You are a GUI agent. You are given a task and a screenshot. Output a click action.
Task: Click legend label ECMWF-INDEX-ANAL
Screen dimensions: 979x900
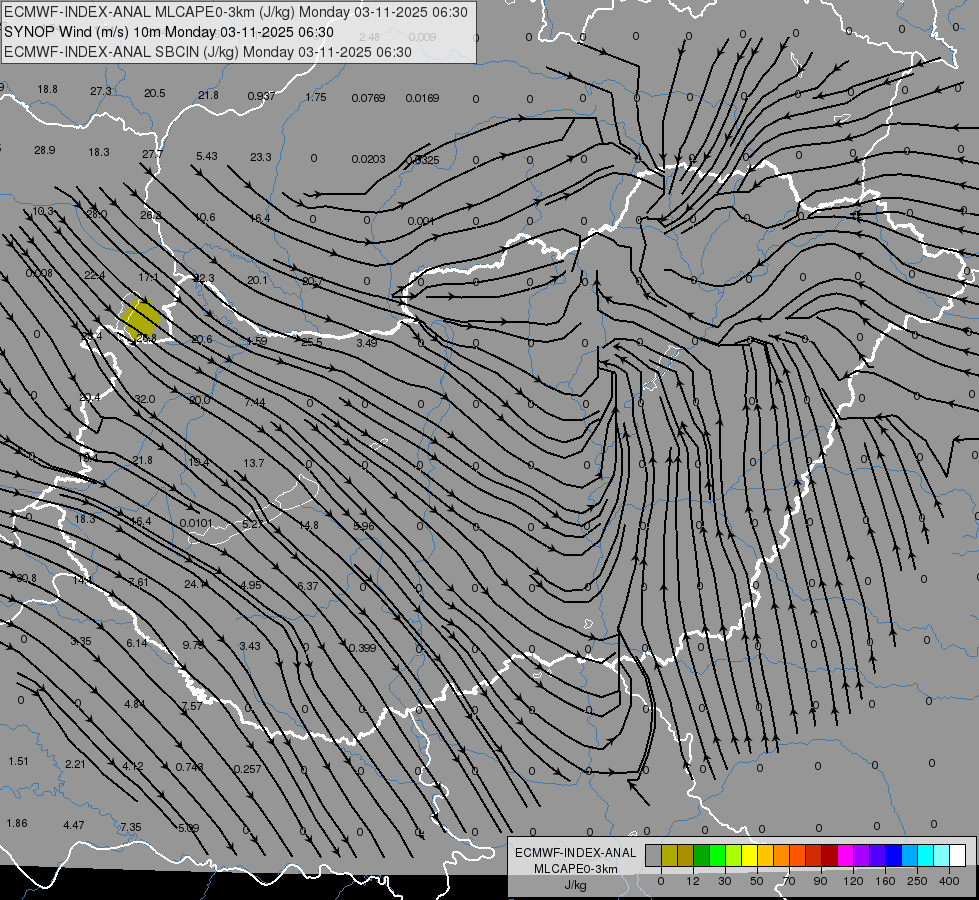tap(576, 853)
